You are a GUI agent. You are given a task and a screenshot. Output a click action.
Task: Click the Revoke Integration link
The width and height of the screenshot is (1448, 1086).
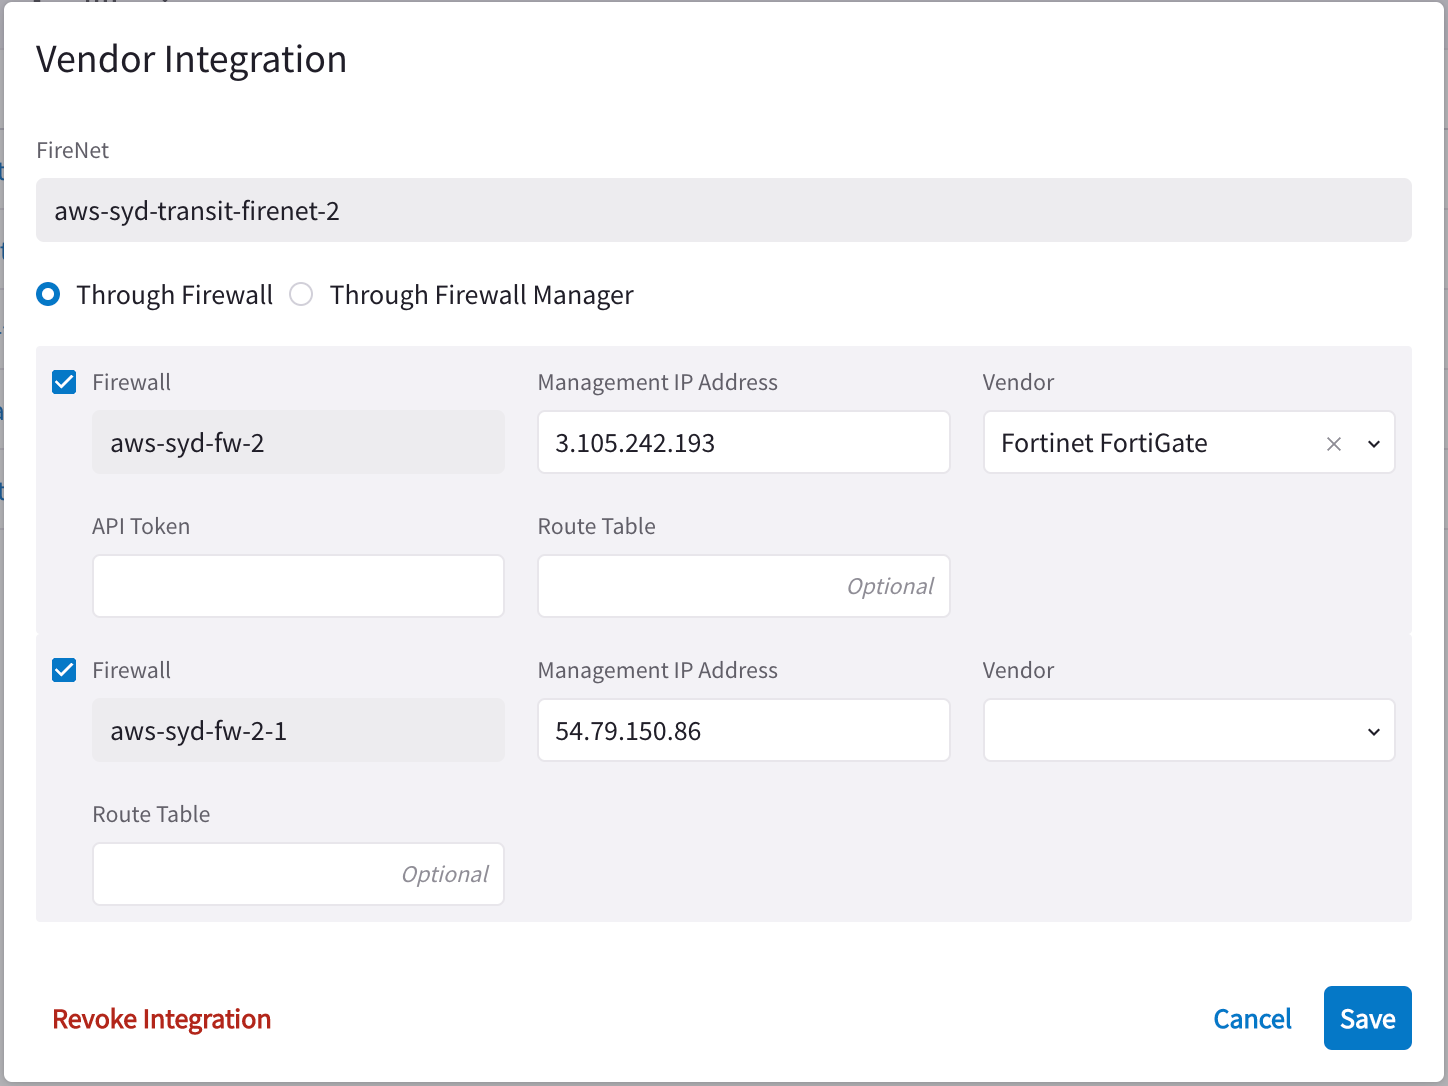(162, 1019)
